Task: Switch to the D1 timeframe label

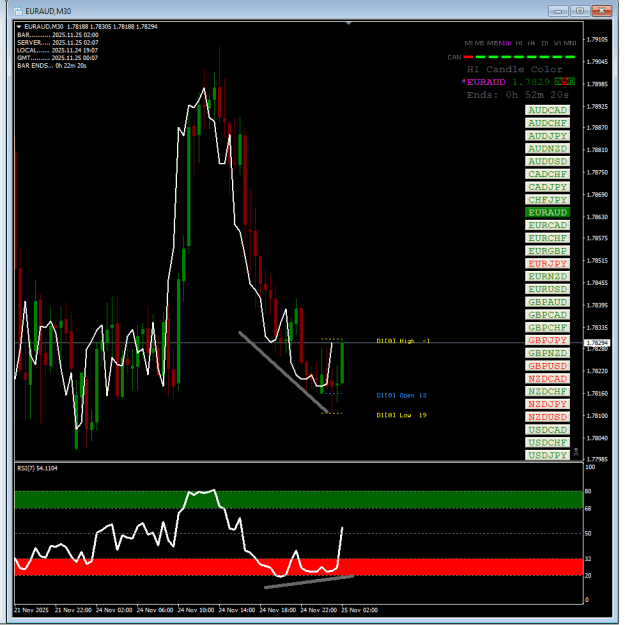Action: point(545,43)
